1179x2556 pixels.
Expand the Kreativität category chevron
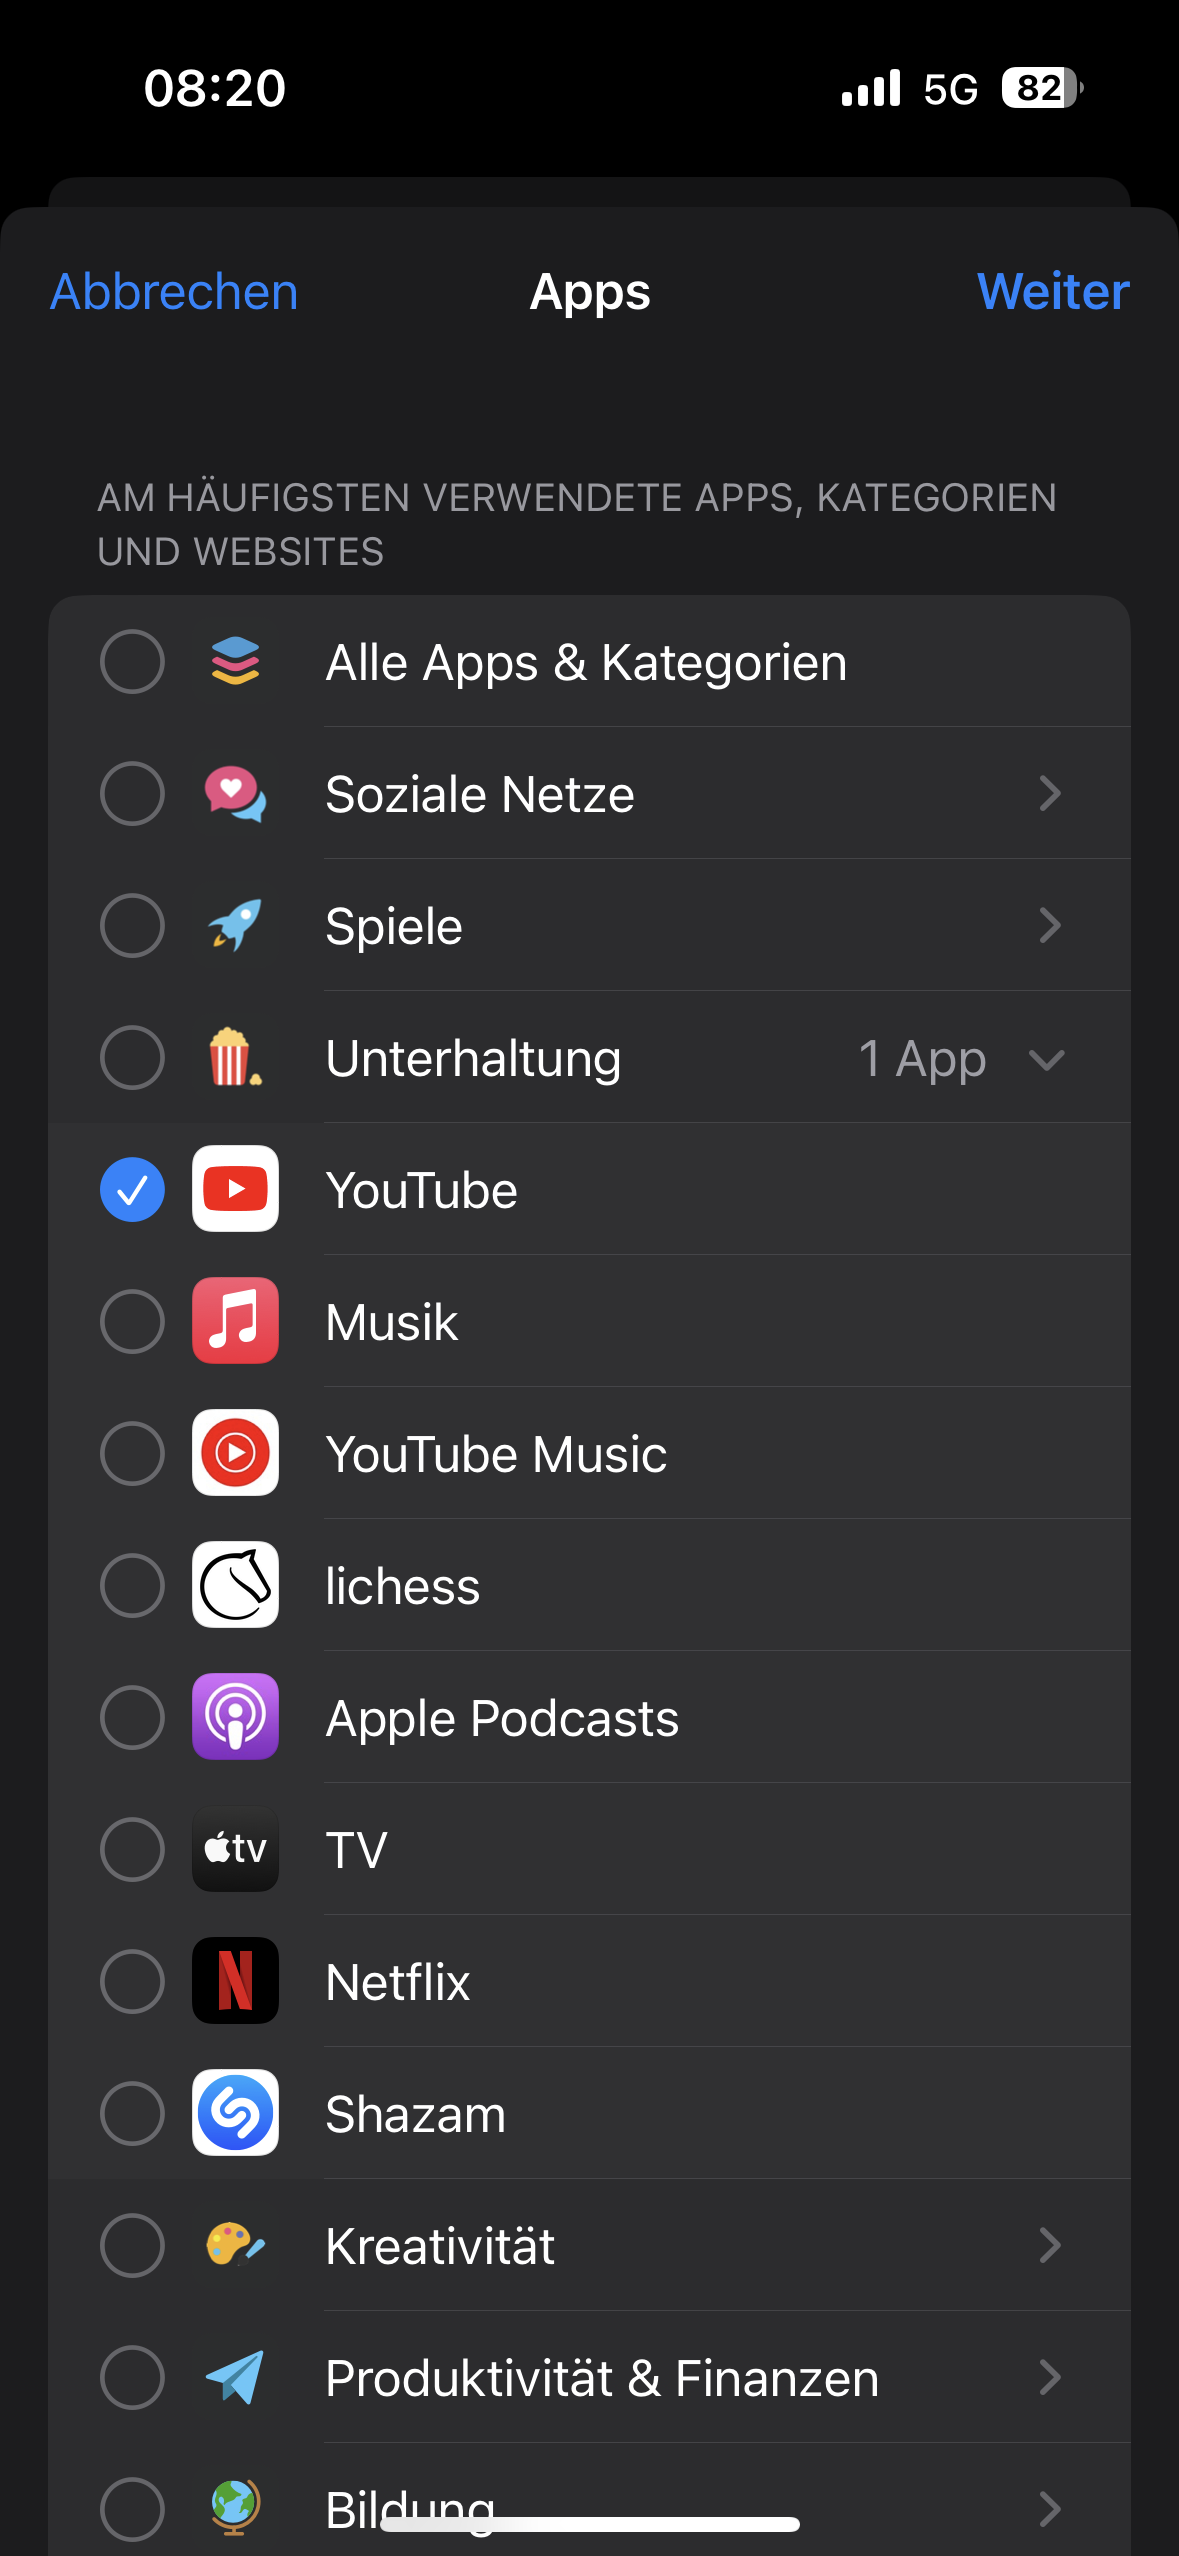(1049, 2246)
